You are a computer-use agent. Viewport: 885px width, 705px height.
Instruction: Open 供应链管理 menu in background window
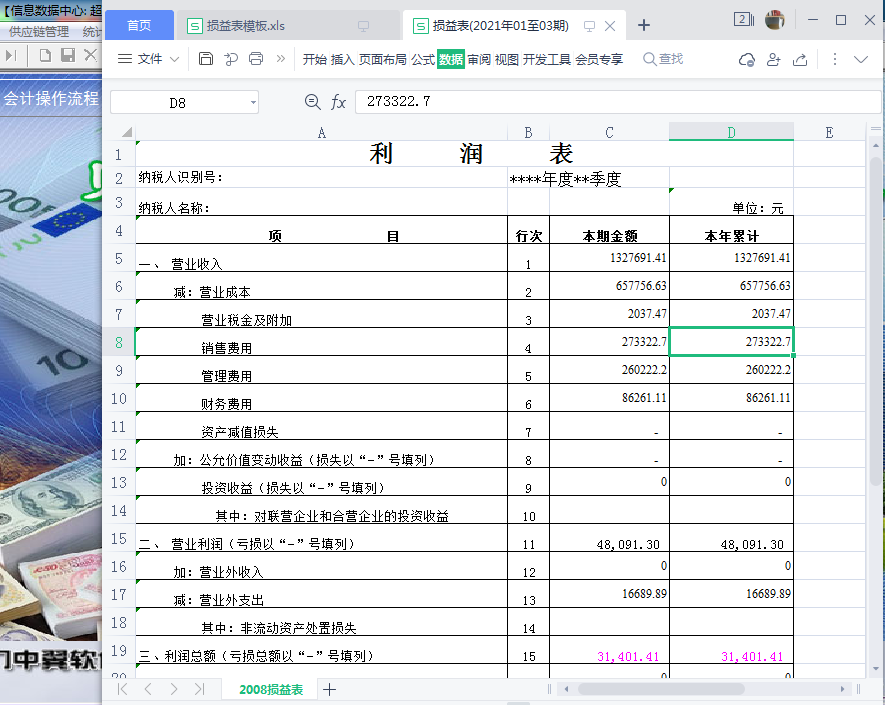pos(38,32)
